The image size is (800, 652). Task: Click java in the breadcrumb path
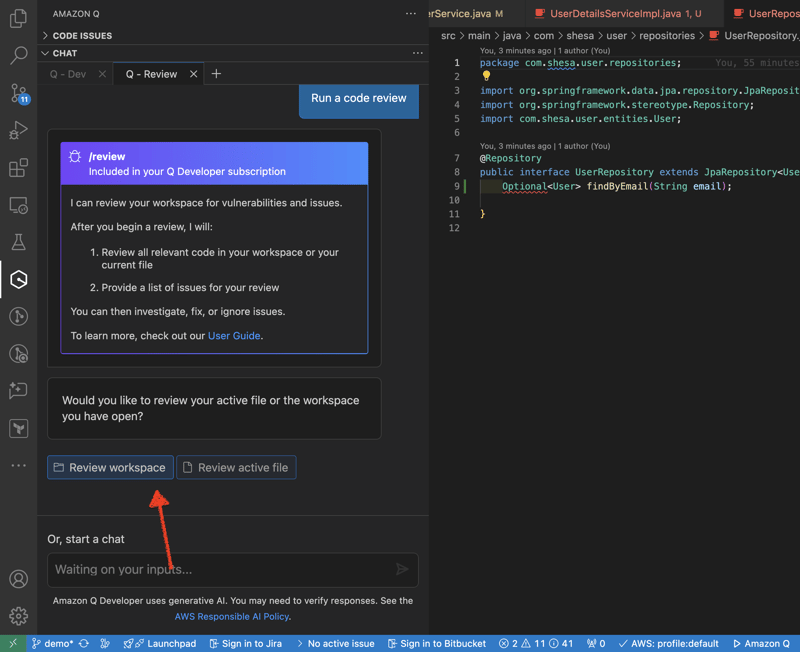[512, 36]
